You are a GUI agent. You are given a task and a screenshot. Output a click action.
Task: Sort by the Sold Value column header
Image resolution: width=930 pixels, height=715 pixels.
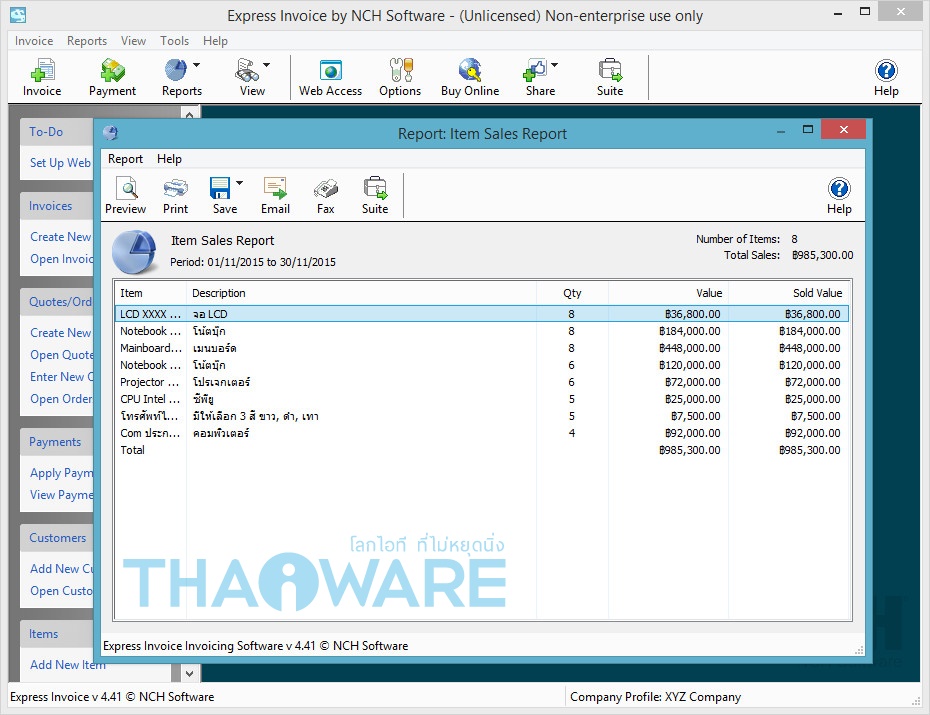(789, 293)
